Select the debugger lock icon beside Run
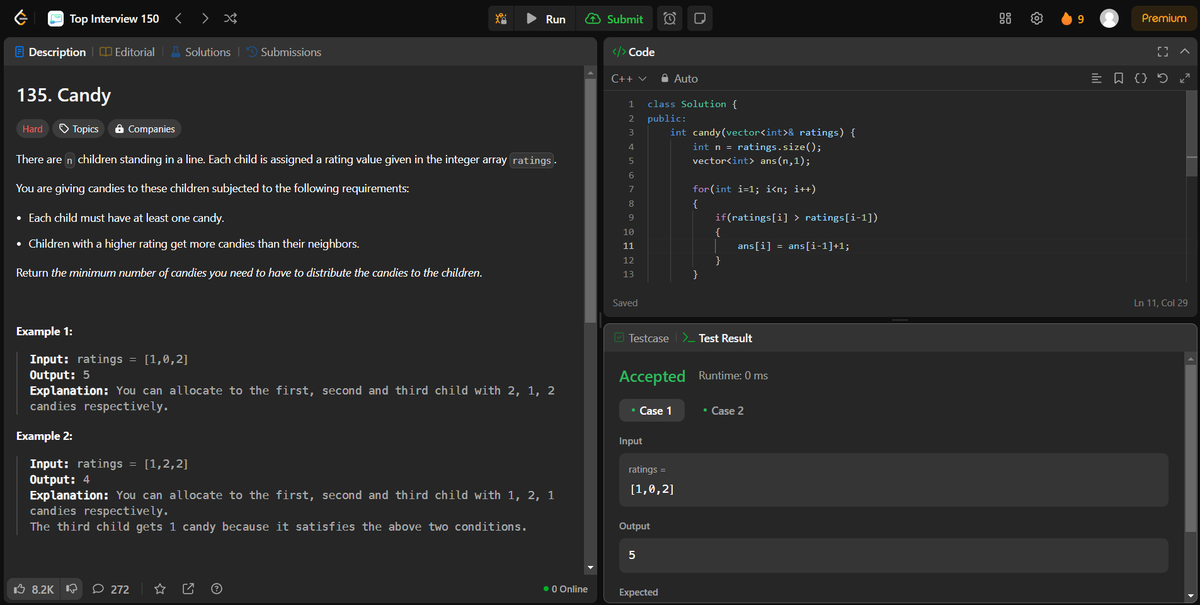1200x605 pixels. coord(501,18)
